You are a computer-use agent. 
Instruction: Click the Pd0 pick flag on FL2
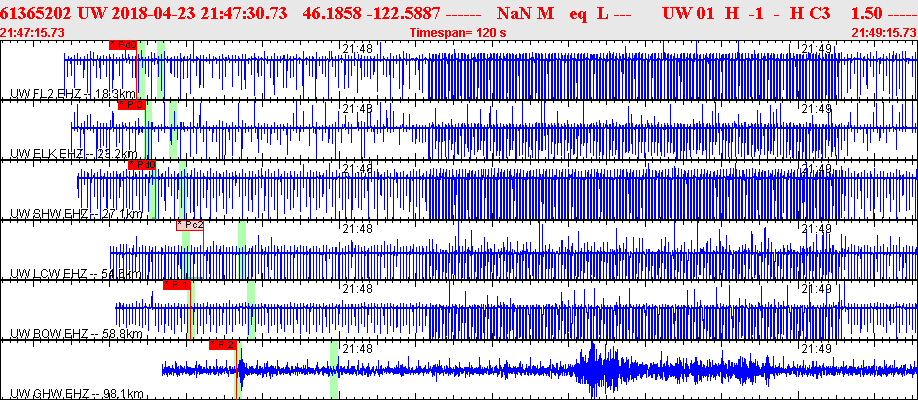click(x=123, y=45)
